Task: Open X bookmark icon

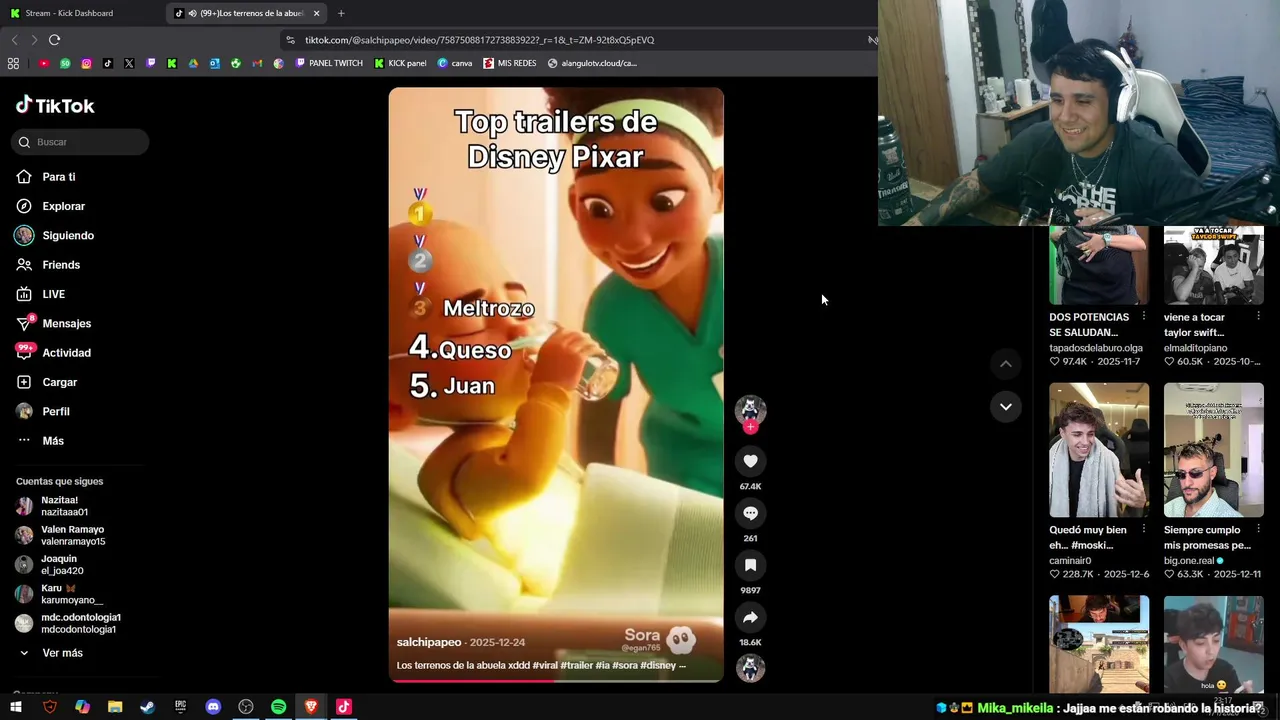Action: (129, 63)
